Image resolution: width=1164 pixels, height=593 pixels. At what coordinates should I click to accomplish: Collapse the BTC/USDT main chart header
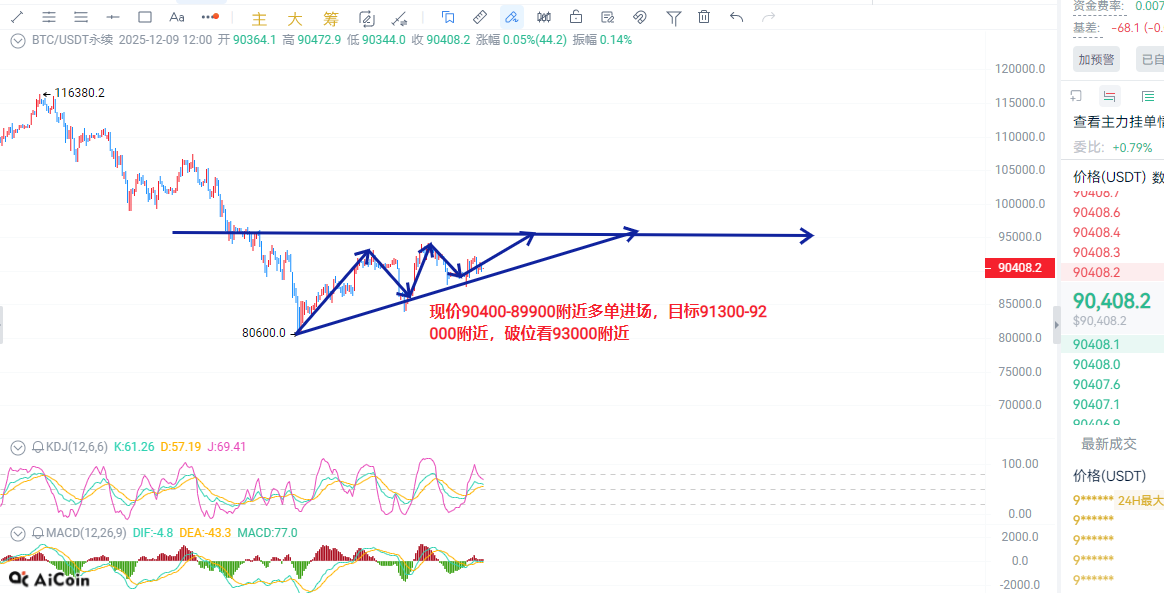pyautogui.click(x=18, y=40)
